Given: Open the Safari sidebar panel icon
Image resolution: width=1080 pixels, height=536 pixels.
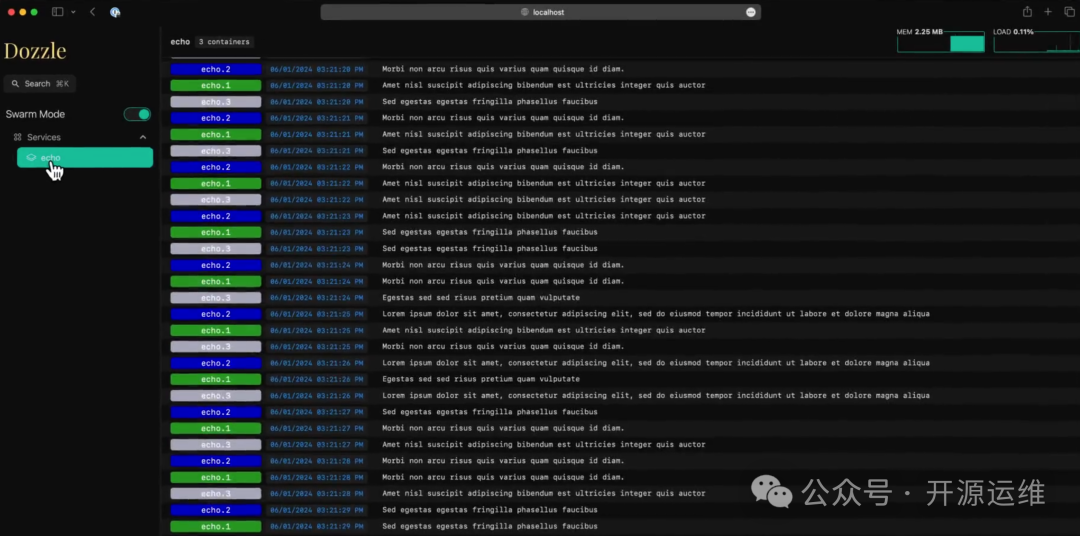Looking at the screenshot, I should pyautogui.click(x=58, y=12).
